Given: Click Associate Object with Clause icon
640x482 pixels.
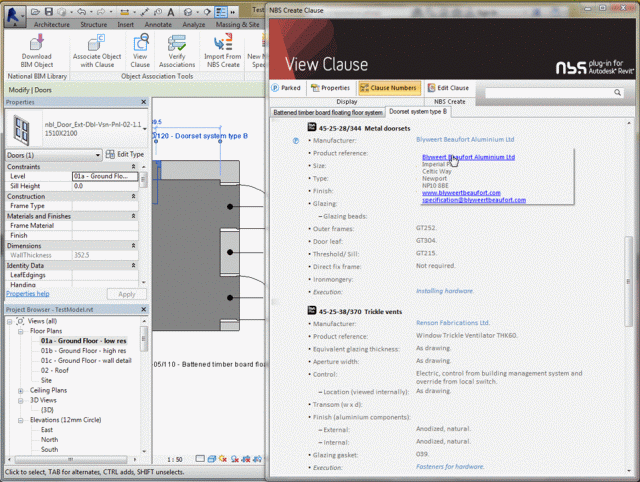Looking at the screenshot, I should pyautogui.click(x=96, y=42).
